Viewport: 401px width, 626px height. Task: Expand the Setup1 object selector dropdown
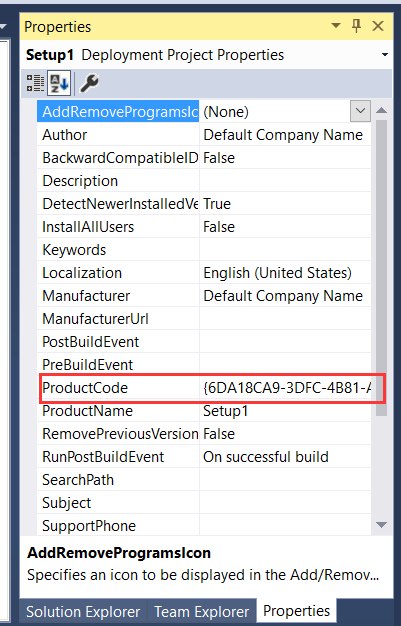(x=385, y=55)
